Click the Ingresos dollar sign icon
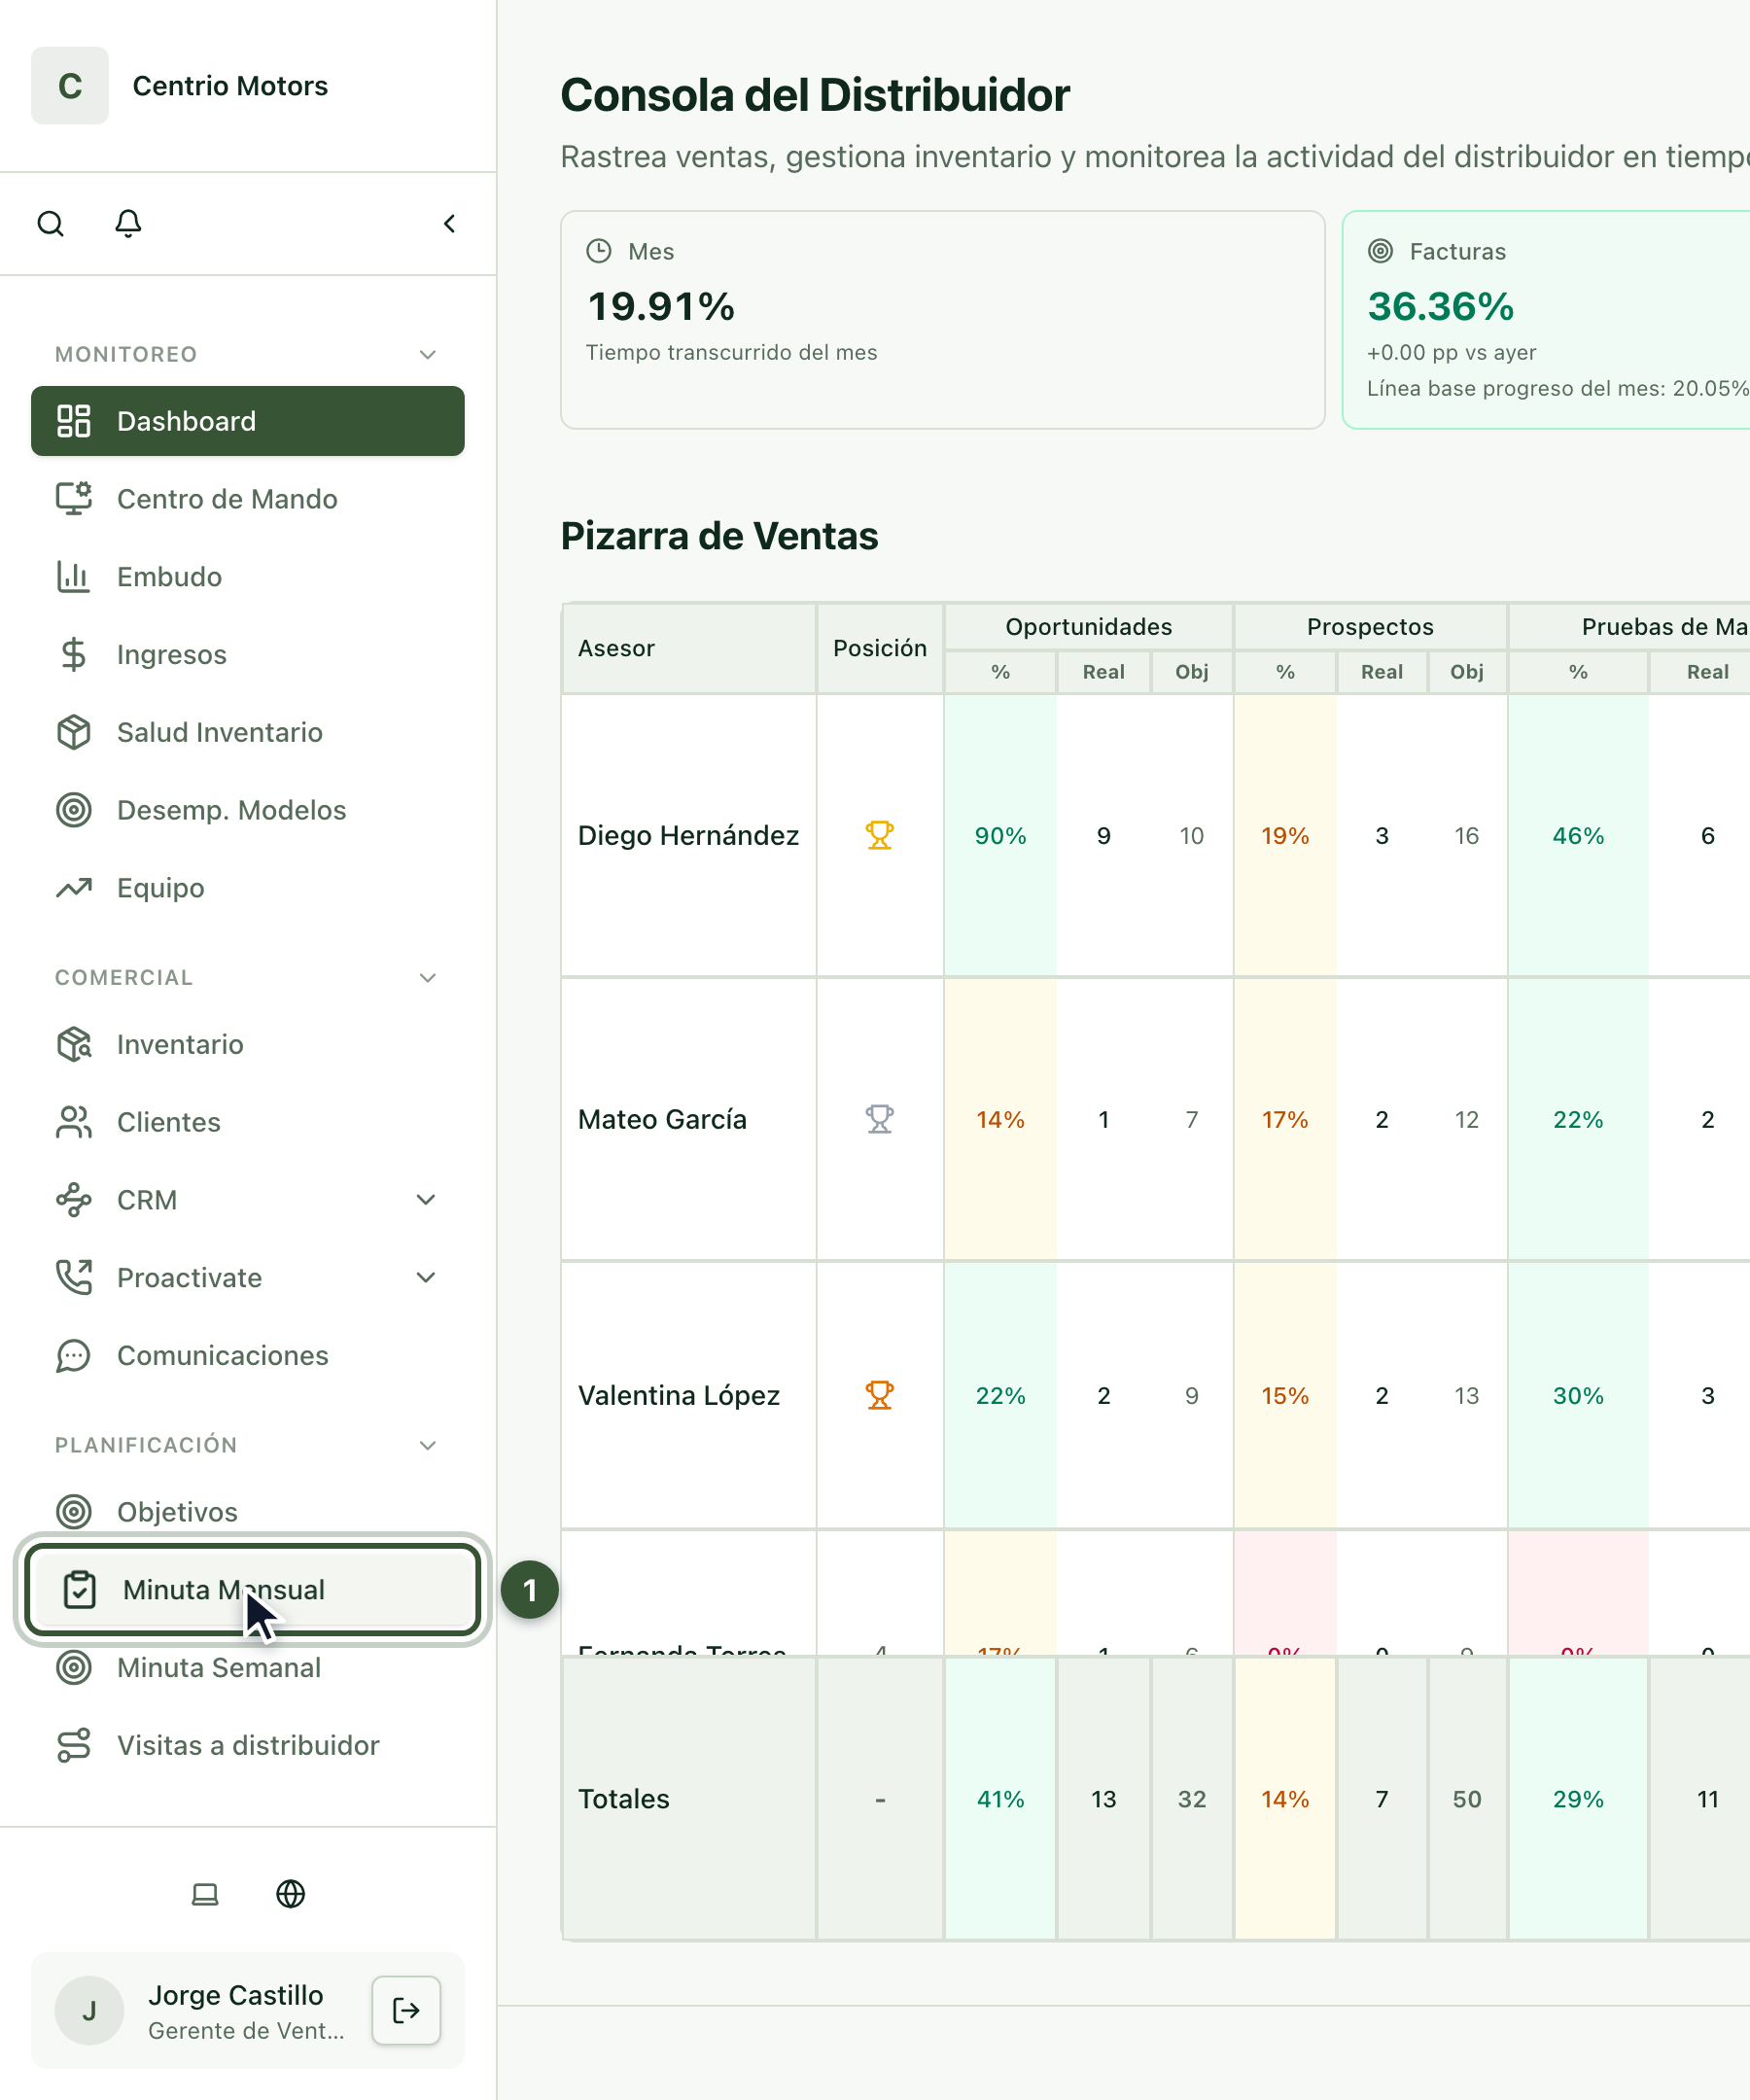This screenshot has height=2100, width=1750. pos(73,655)
